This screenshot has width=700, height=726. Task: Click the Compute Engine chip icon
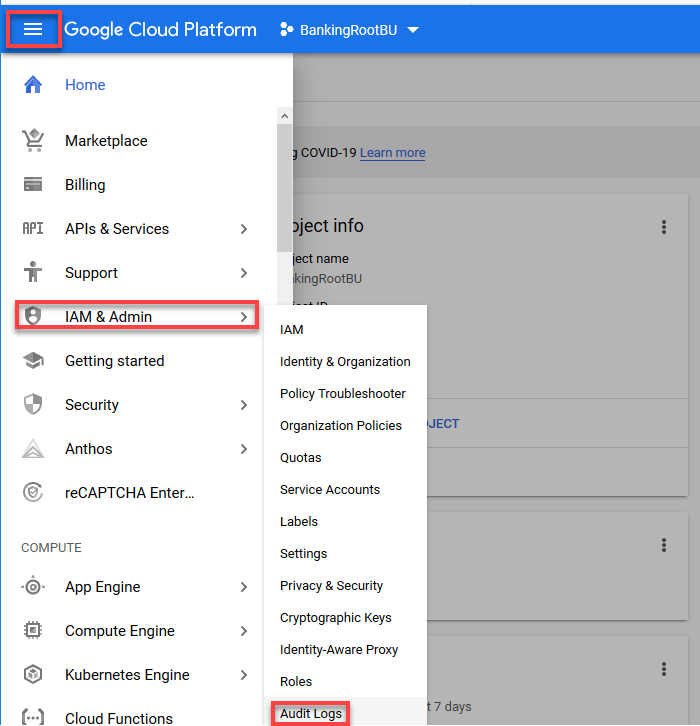[33, 631]
